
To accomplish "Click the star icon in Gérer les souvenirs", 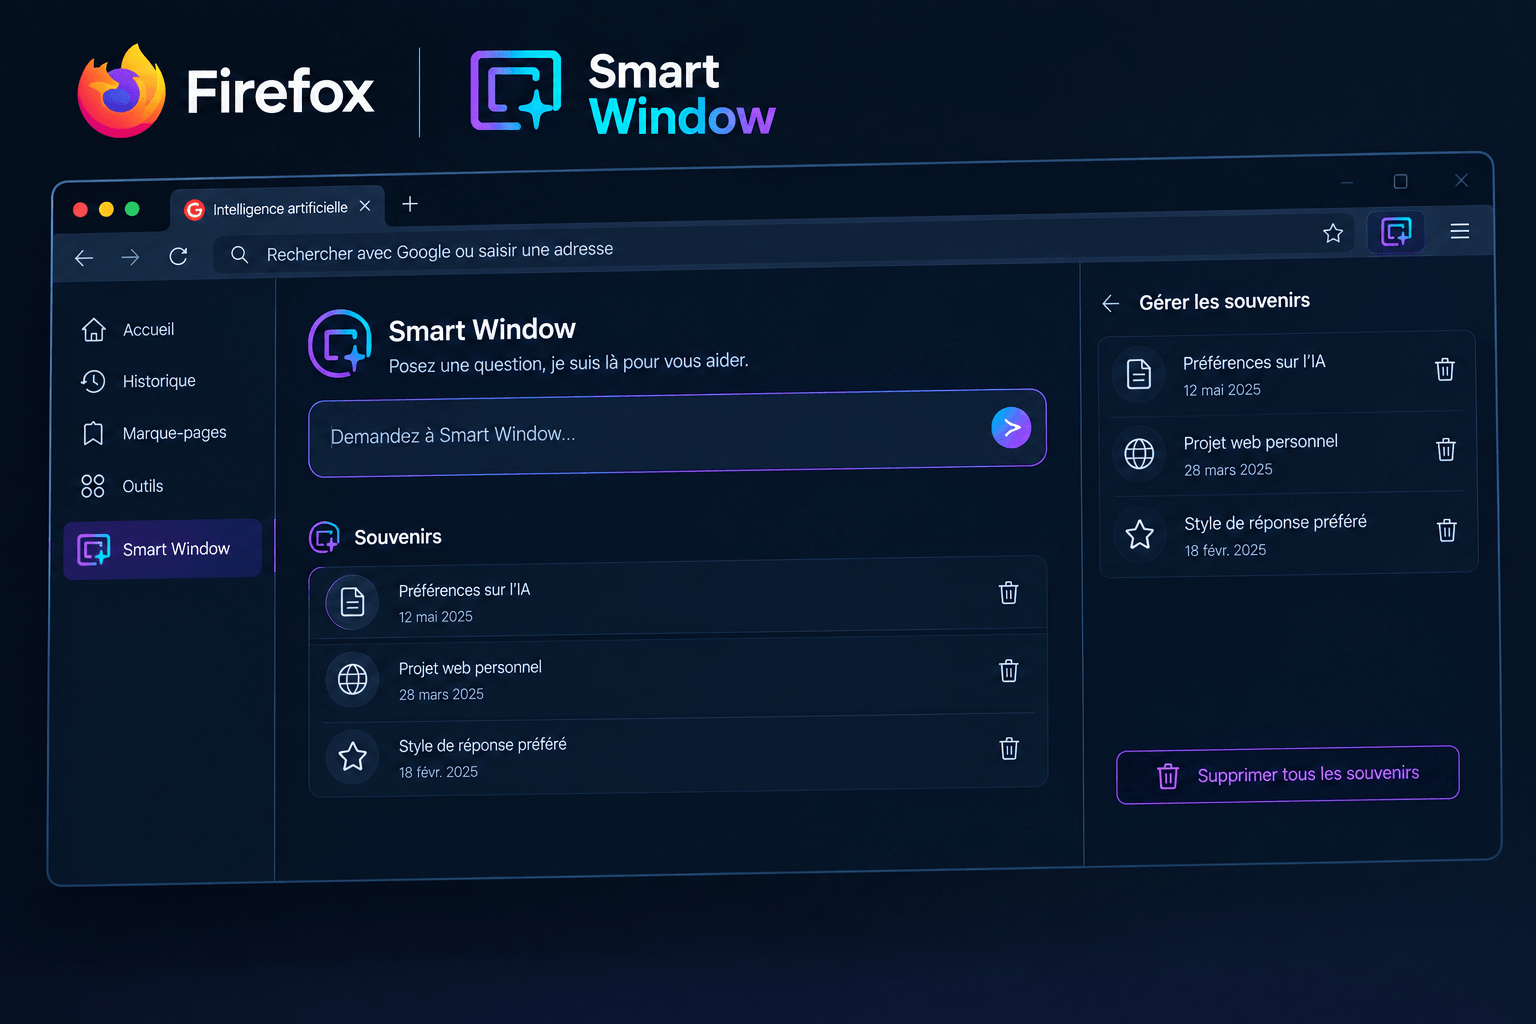I will point(1140,535).
